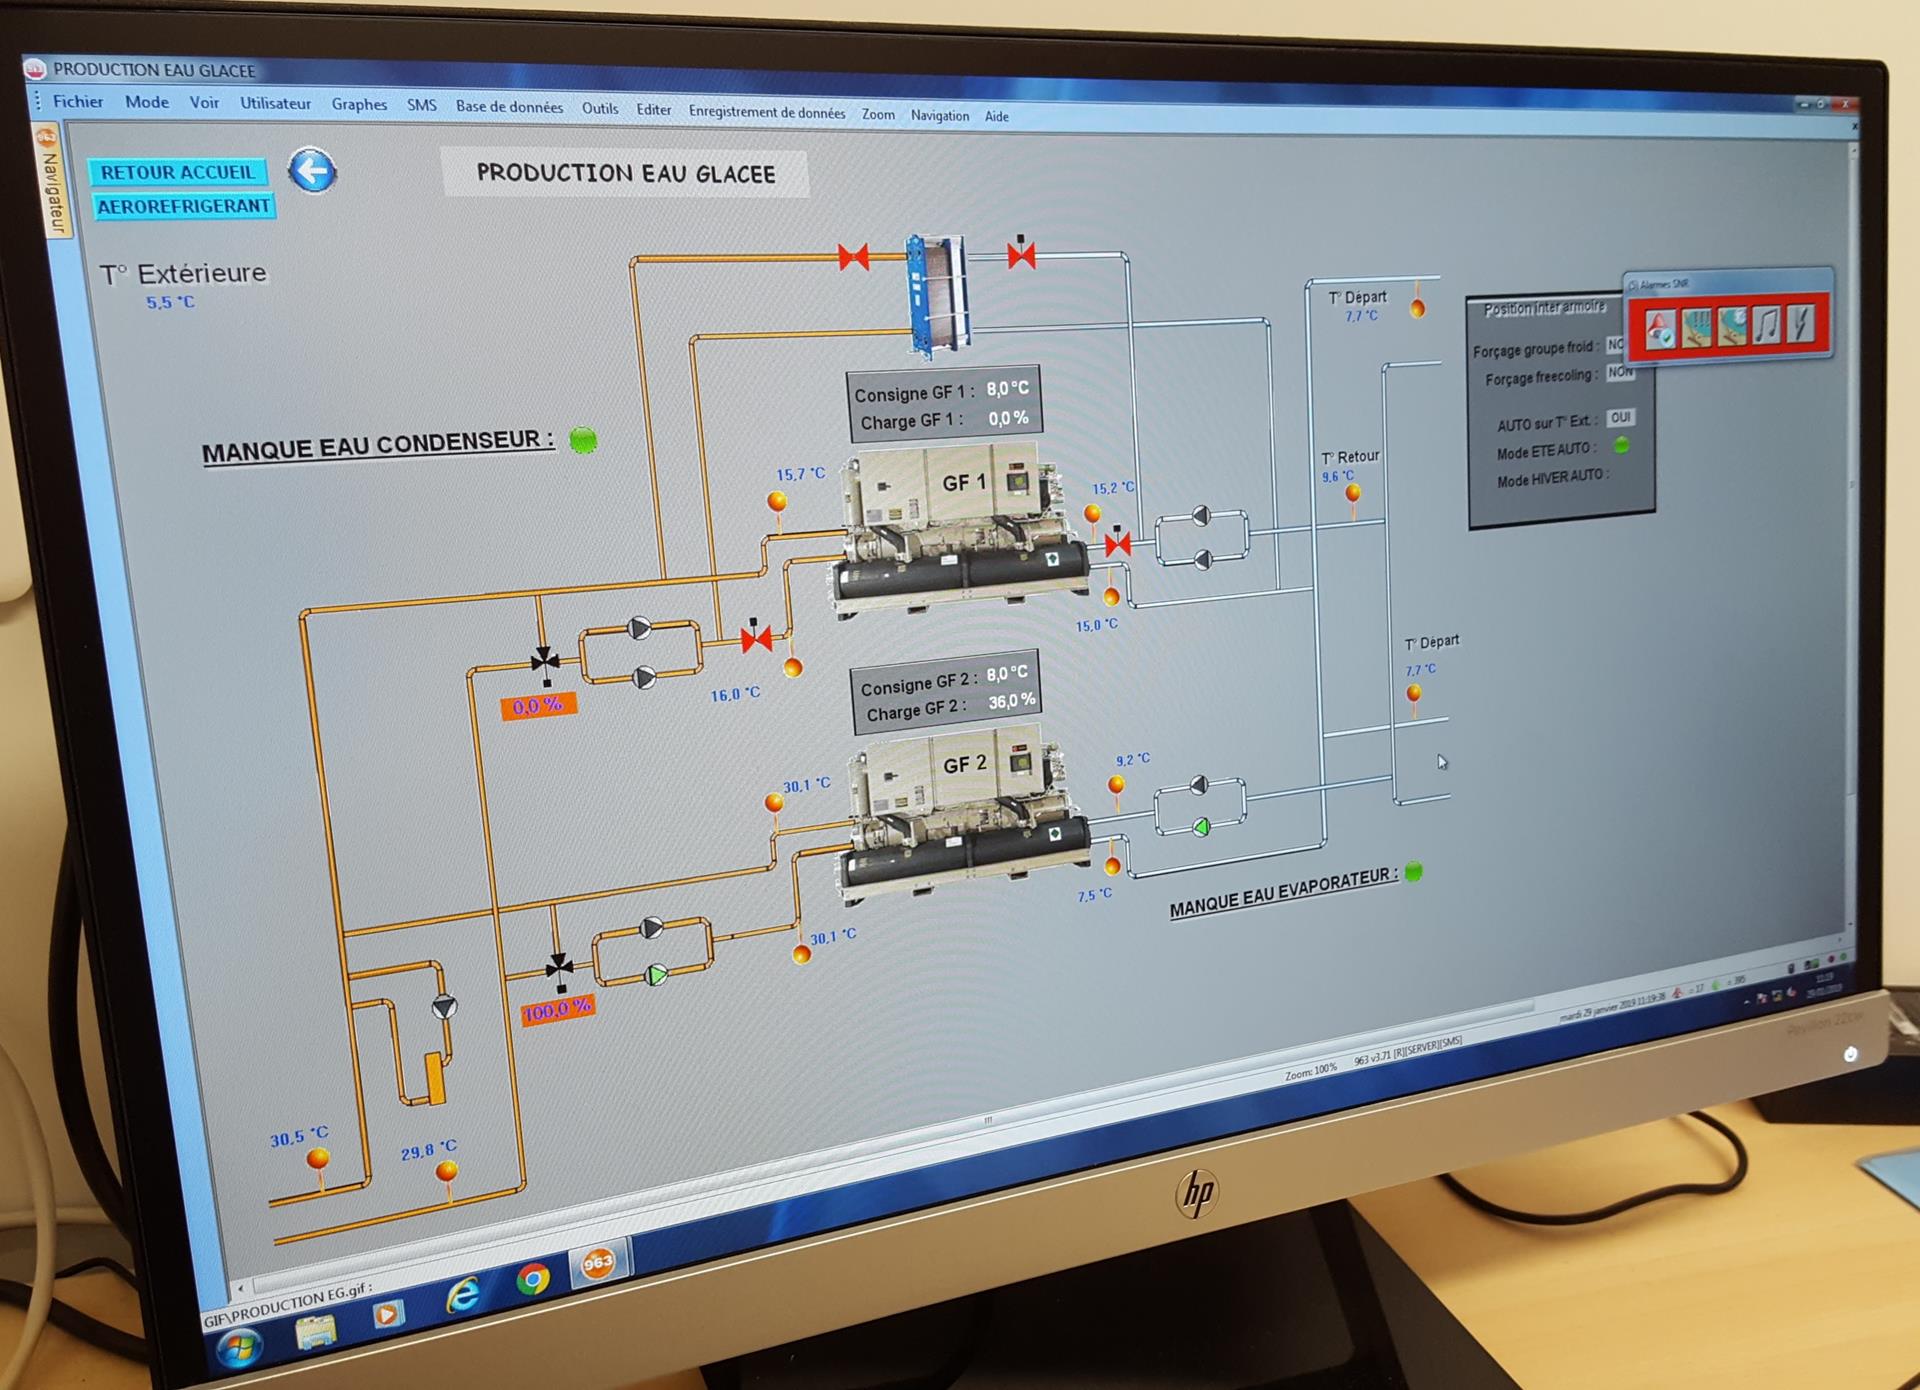Image resolution: width=1920 pixels, height=1390 pixels.
Task: Click the RETOUR ACCUEIL button
Action: pos(178,172)
